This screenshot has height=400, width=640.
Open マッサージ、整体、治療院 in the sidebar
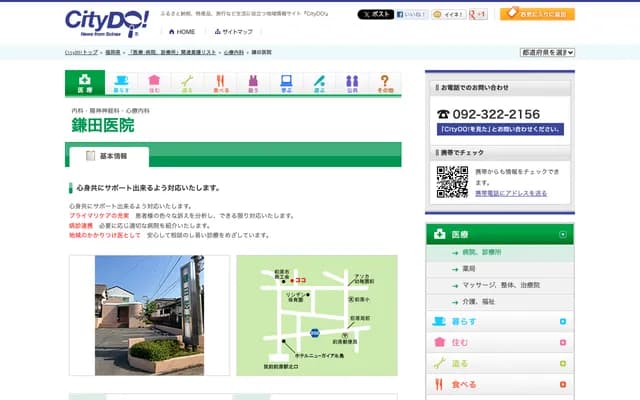click(x=500, y=285)
